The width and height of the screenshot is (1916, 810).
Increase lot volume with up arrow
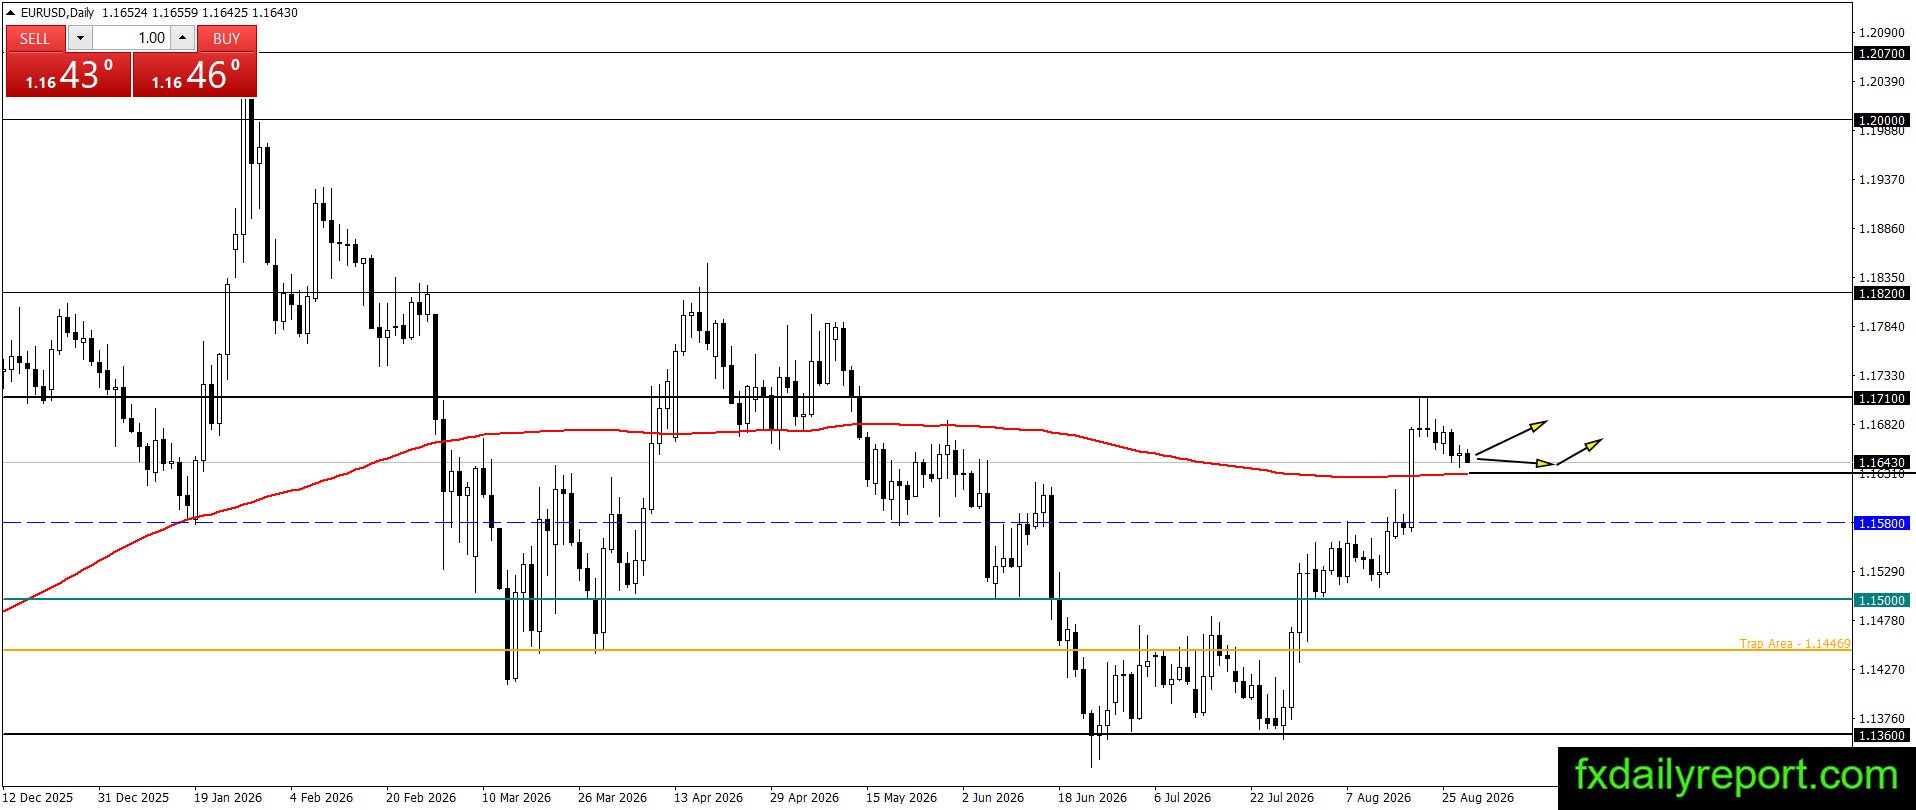[182, 38]
